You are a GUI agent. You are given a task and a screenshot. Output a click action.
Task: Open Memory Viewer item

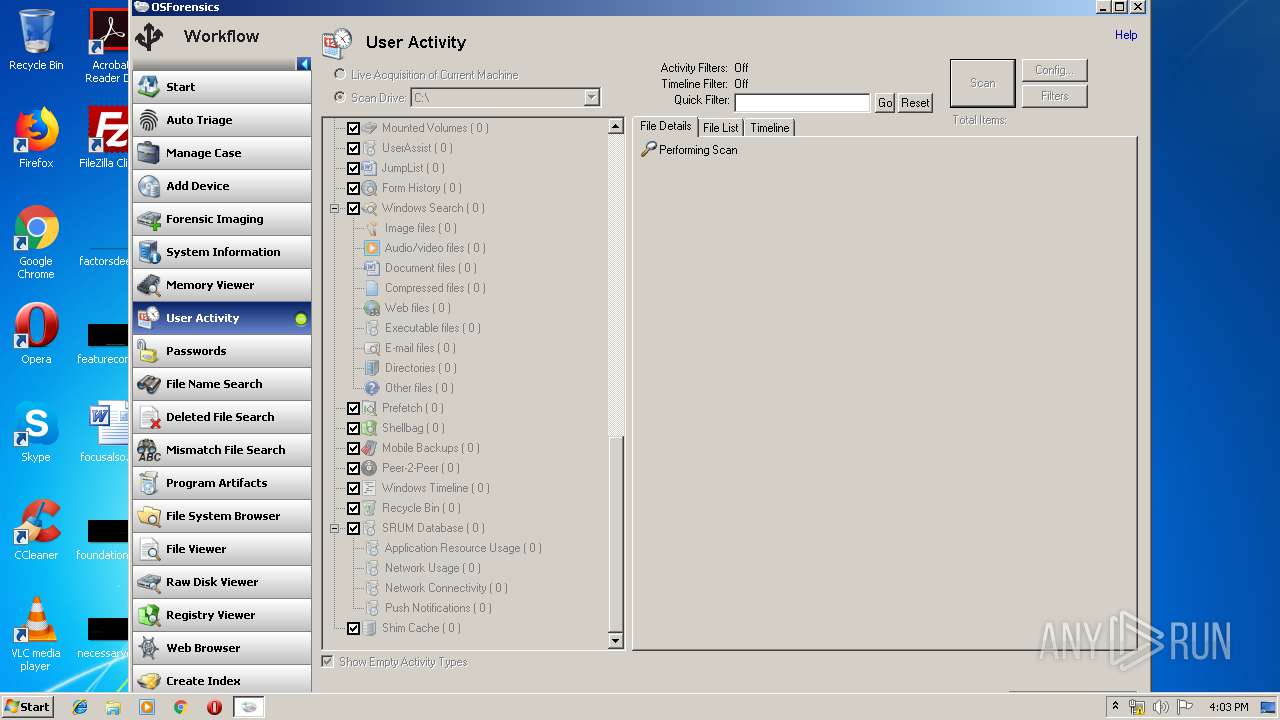(x=221, y=285)
